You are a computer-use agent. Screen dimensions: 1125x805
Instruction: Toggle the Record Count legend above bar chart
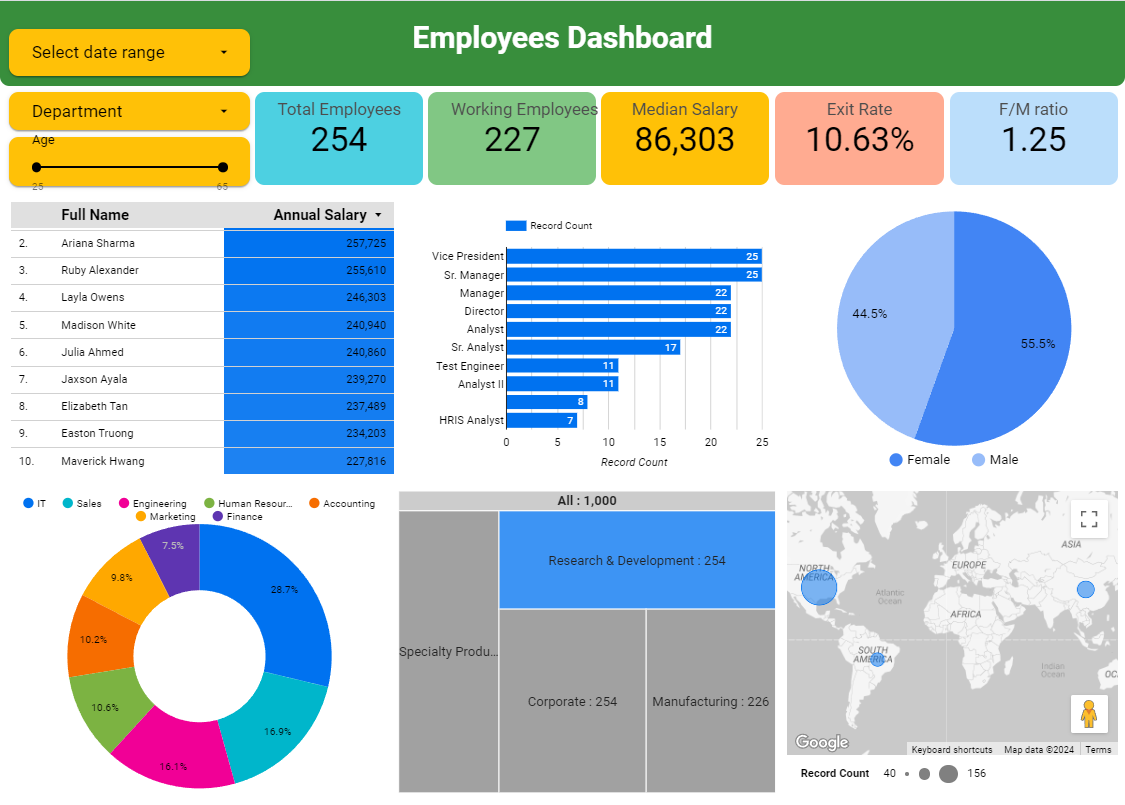pyautogui.click(x=545, y=226)
